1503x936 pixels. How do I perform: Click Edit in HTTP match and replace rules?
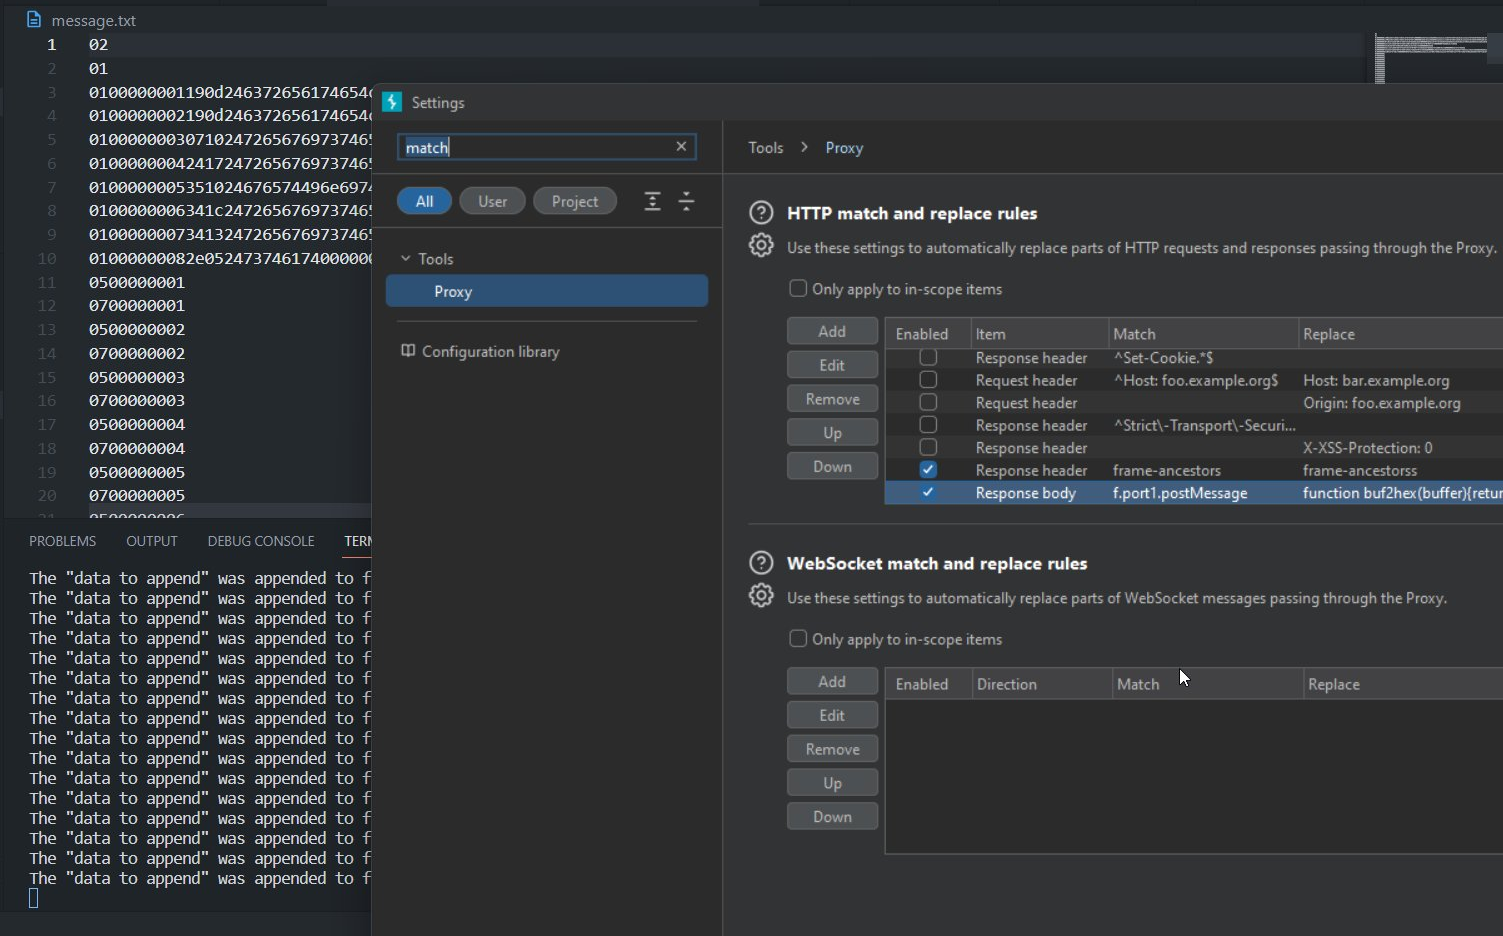pos(832,365)
